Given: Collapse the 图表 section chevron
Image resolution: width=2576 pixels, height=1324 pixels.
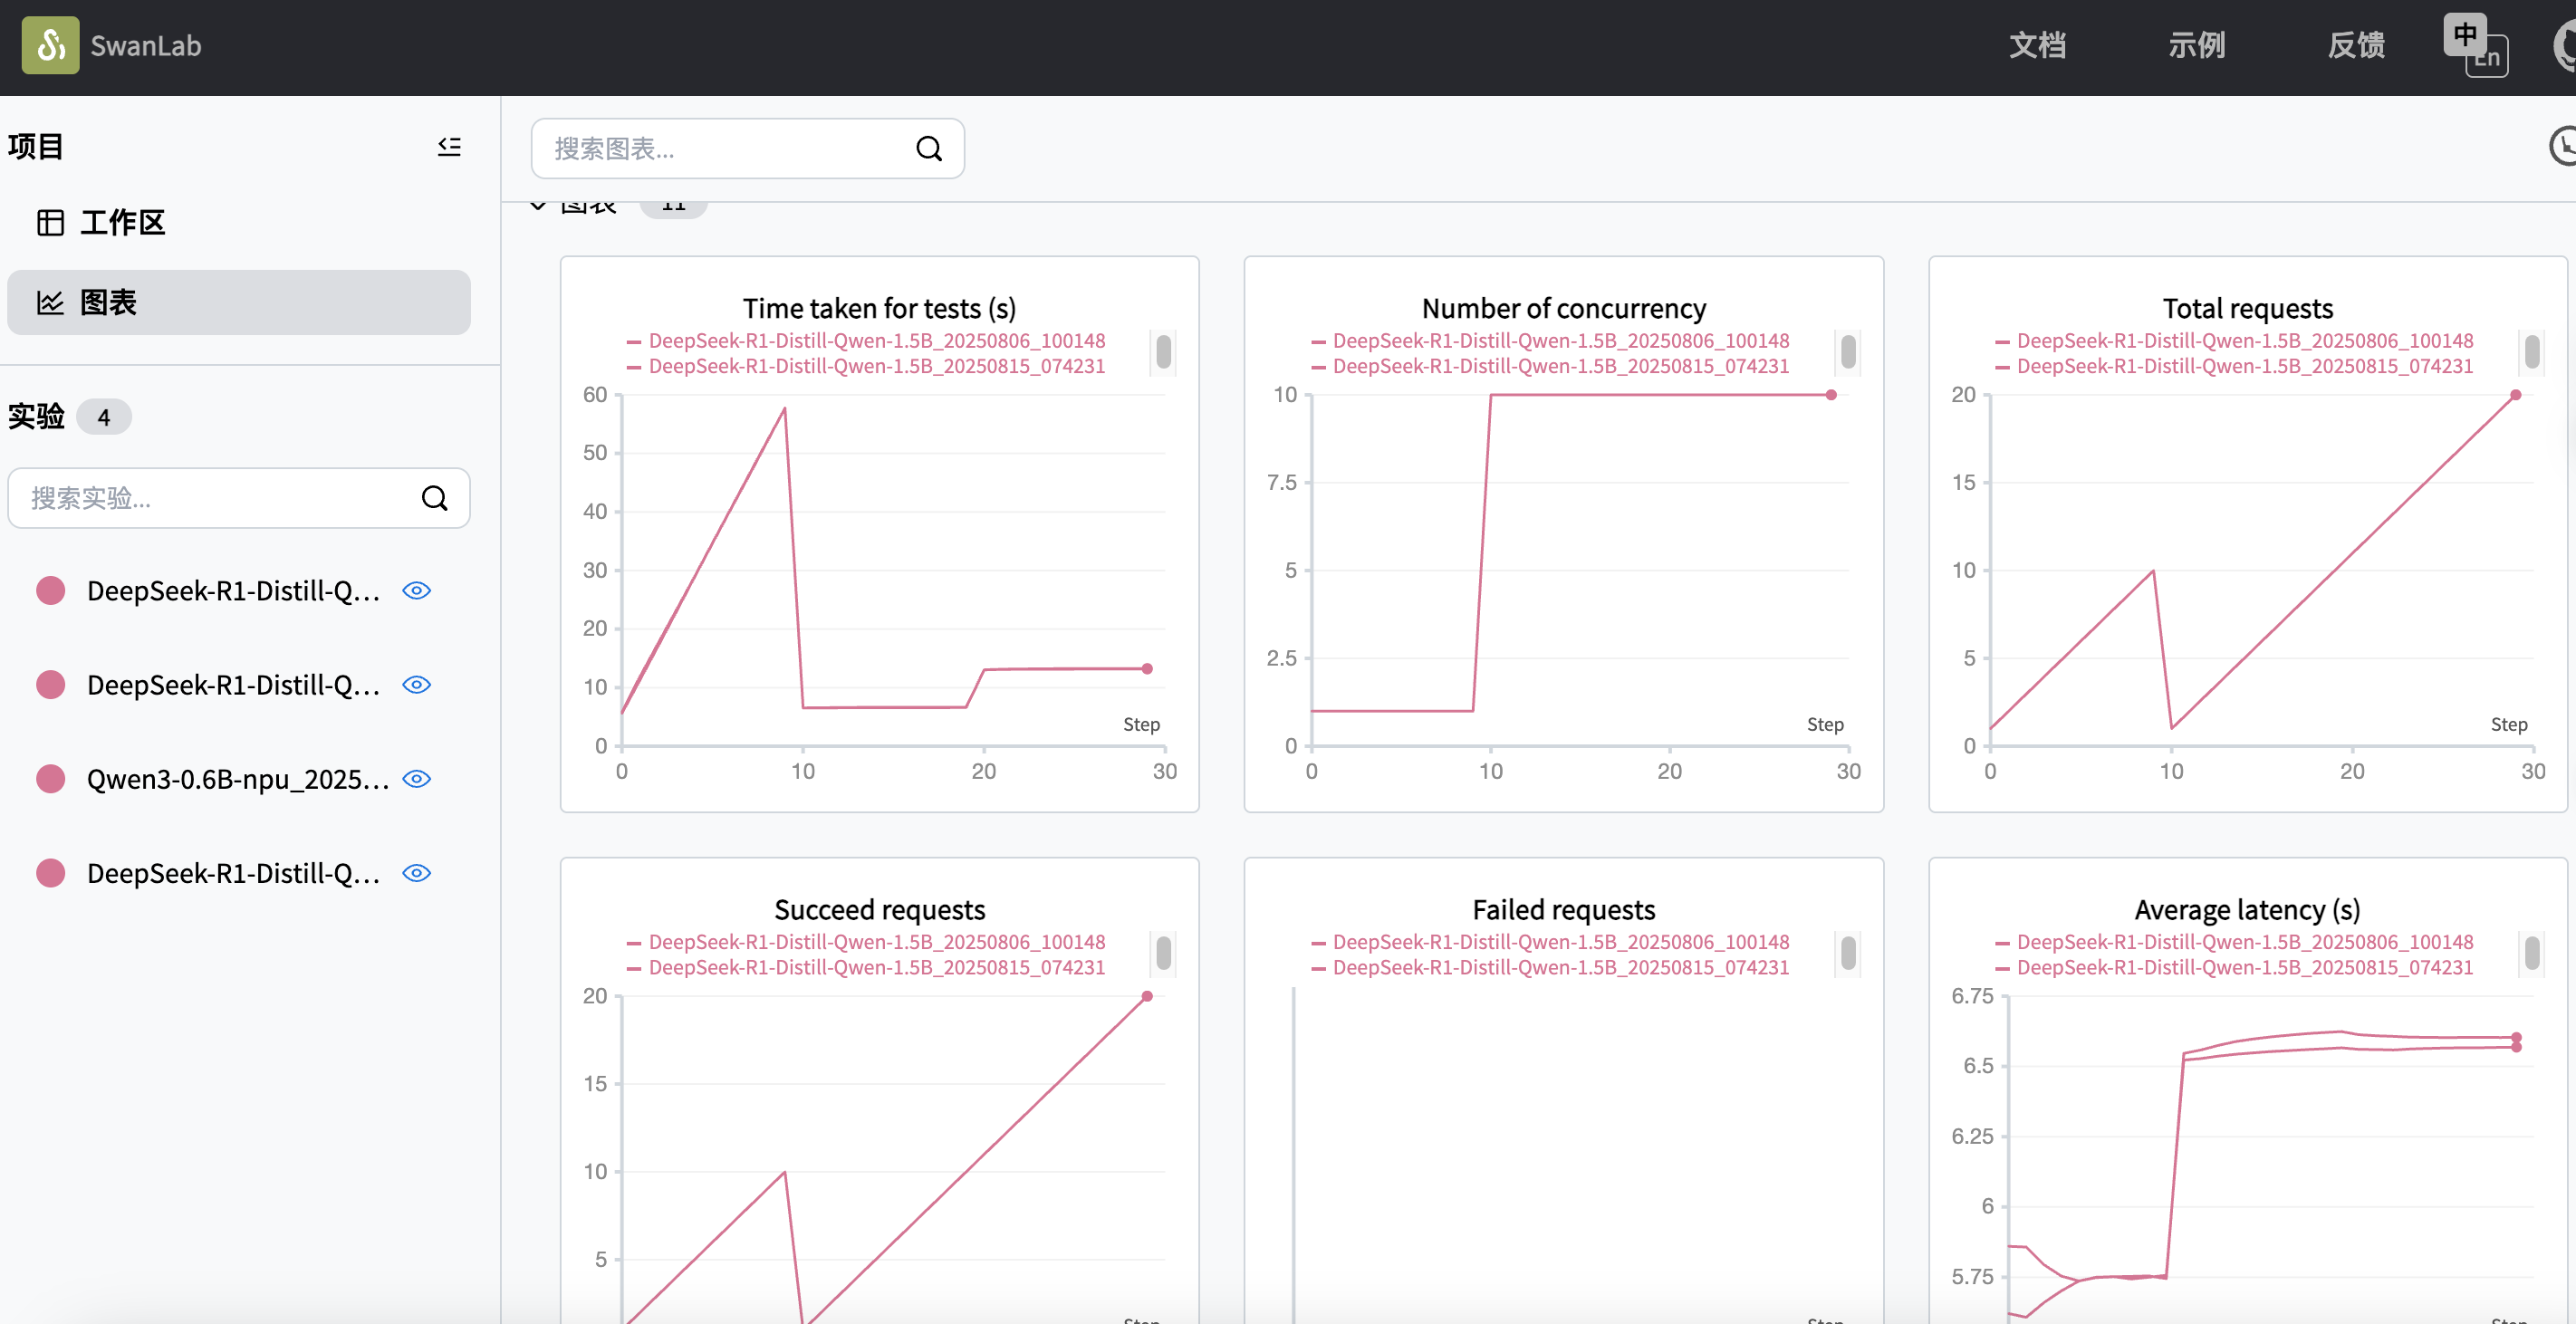Looking at the screenshot, I should coord(538,206).
